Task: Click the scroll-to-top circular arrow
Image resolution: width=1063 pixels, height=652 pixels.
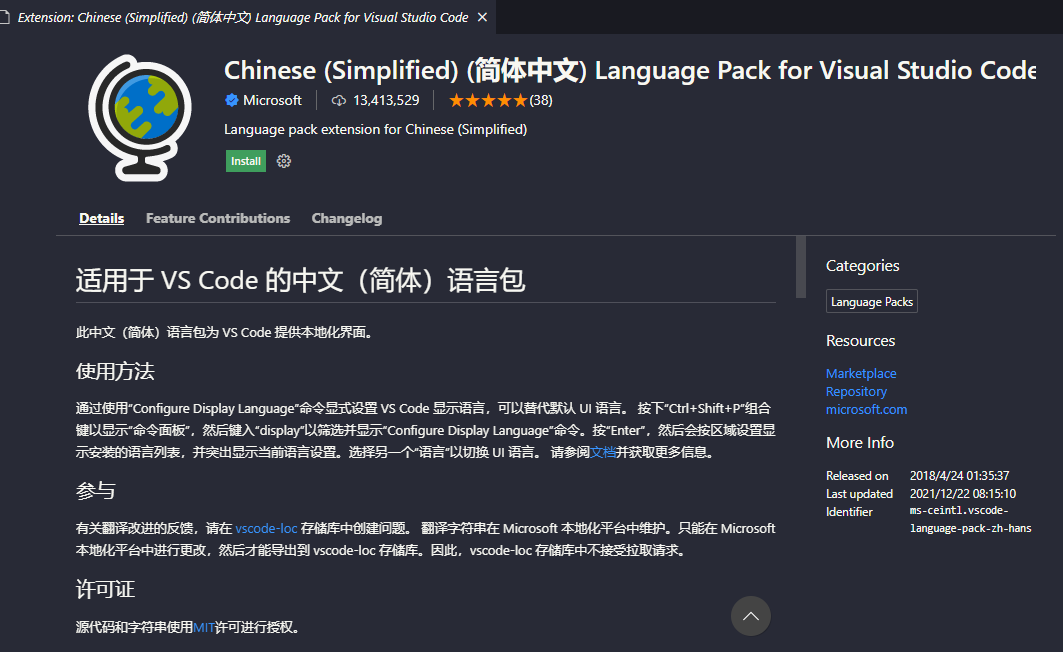Action: click(x=751, y=616)
